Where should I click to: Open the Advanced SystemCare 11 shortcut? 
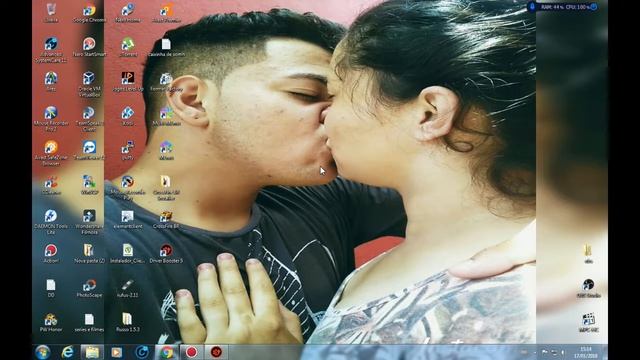[51, 50]
